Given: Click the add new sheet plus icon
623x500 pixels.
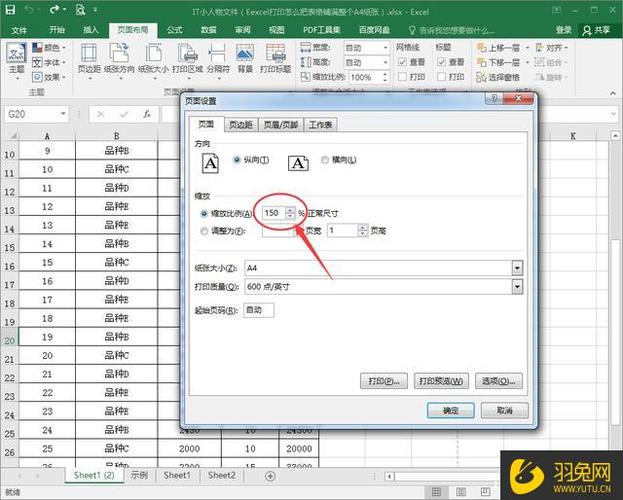Looking at the screenshot, I should coord(270,476).
